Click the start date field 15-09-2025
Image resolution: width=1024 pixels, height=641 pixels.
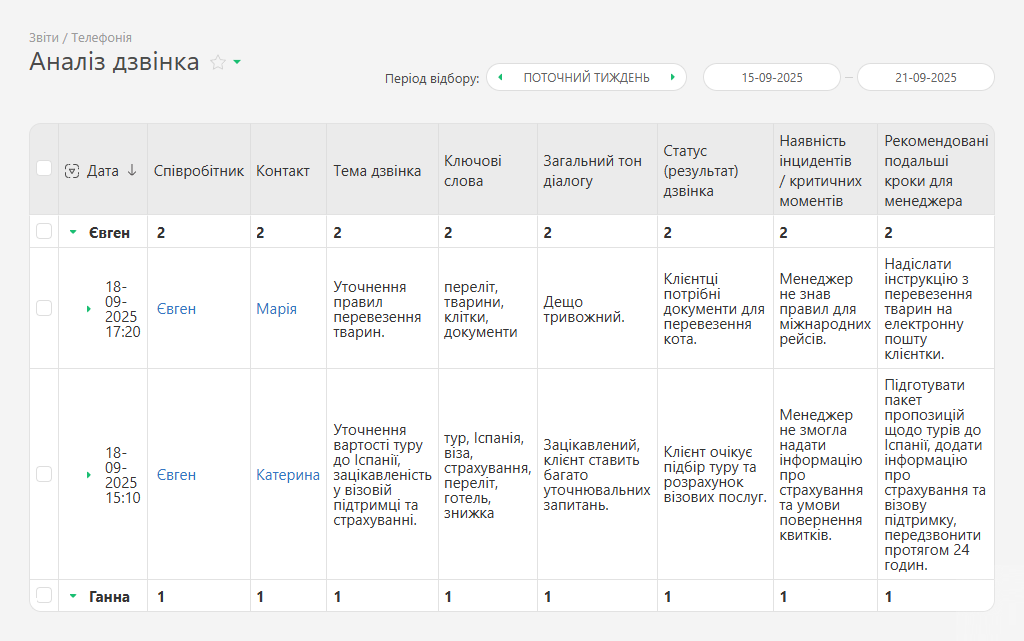coord(771,77)
